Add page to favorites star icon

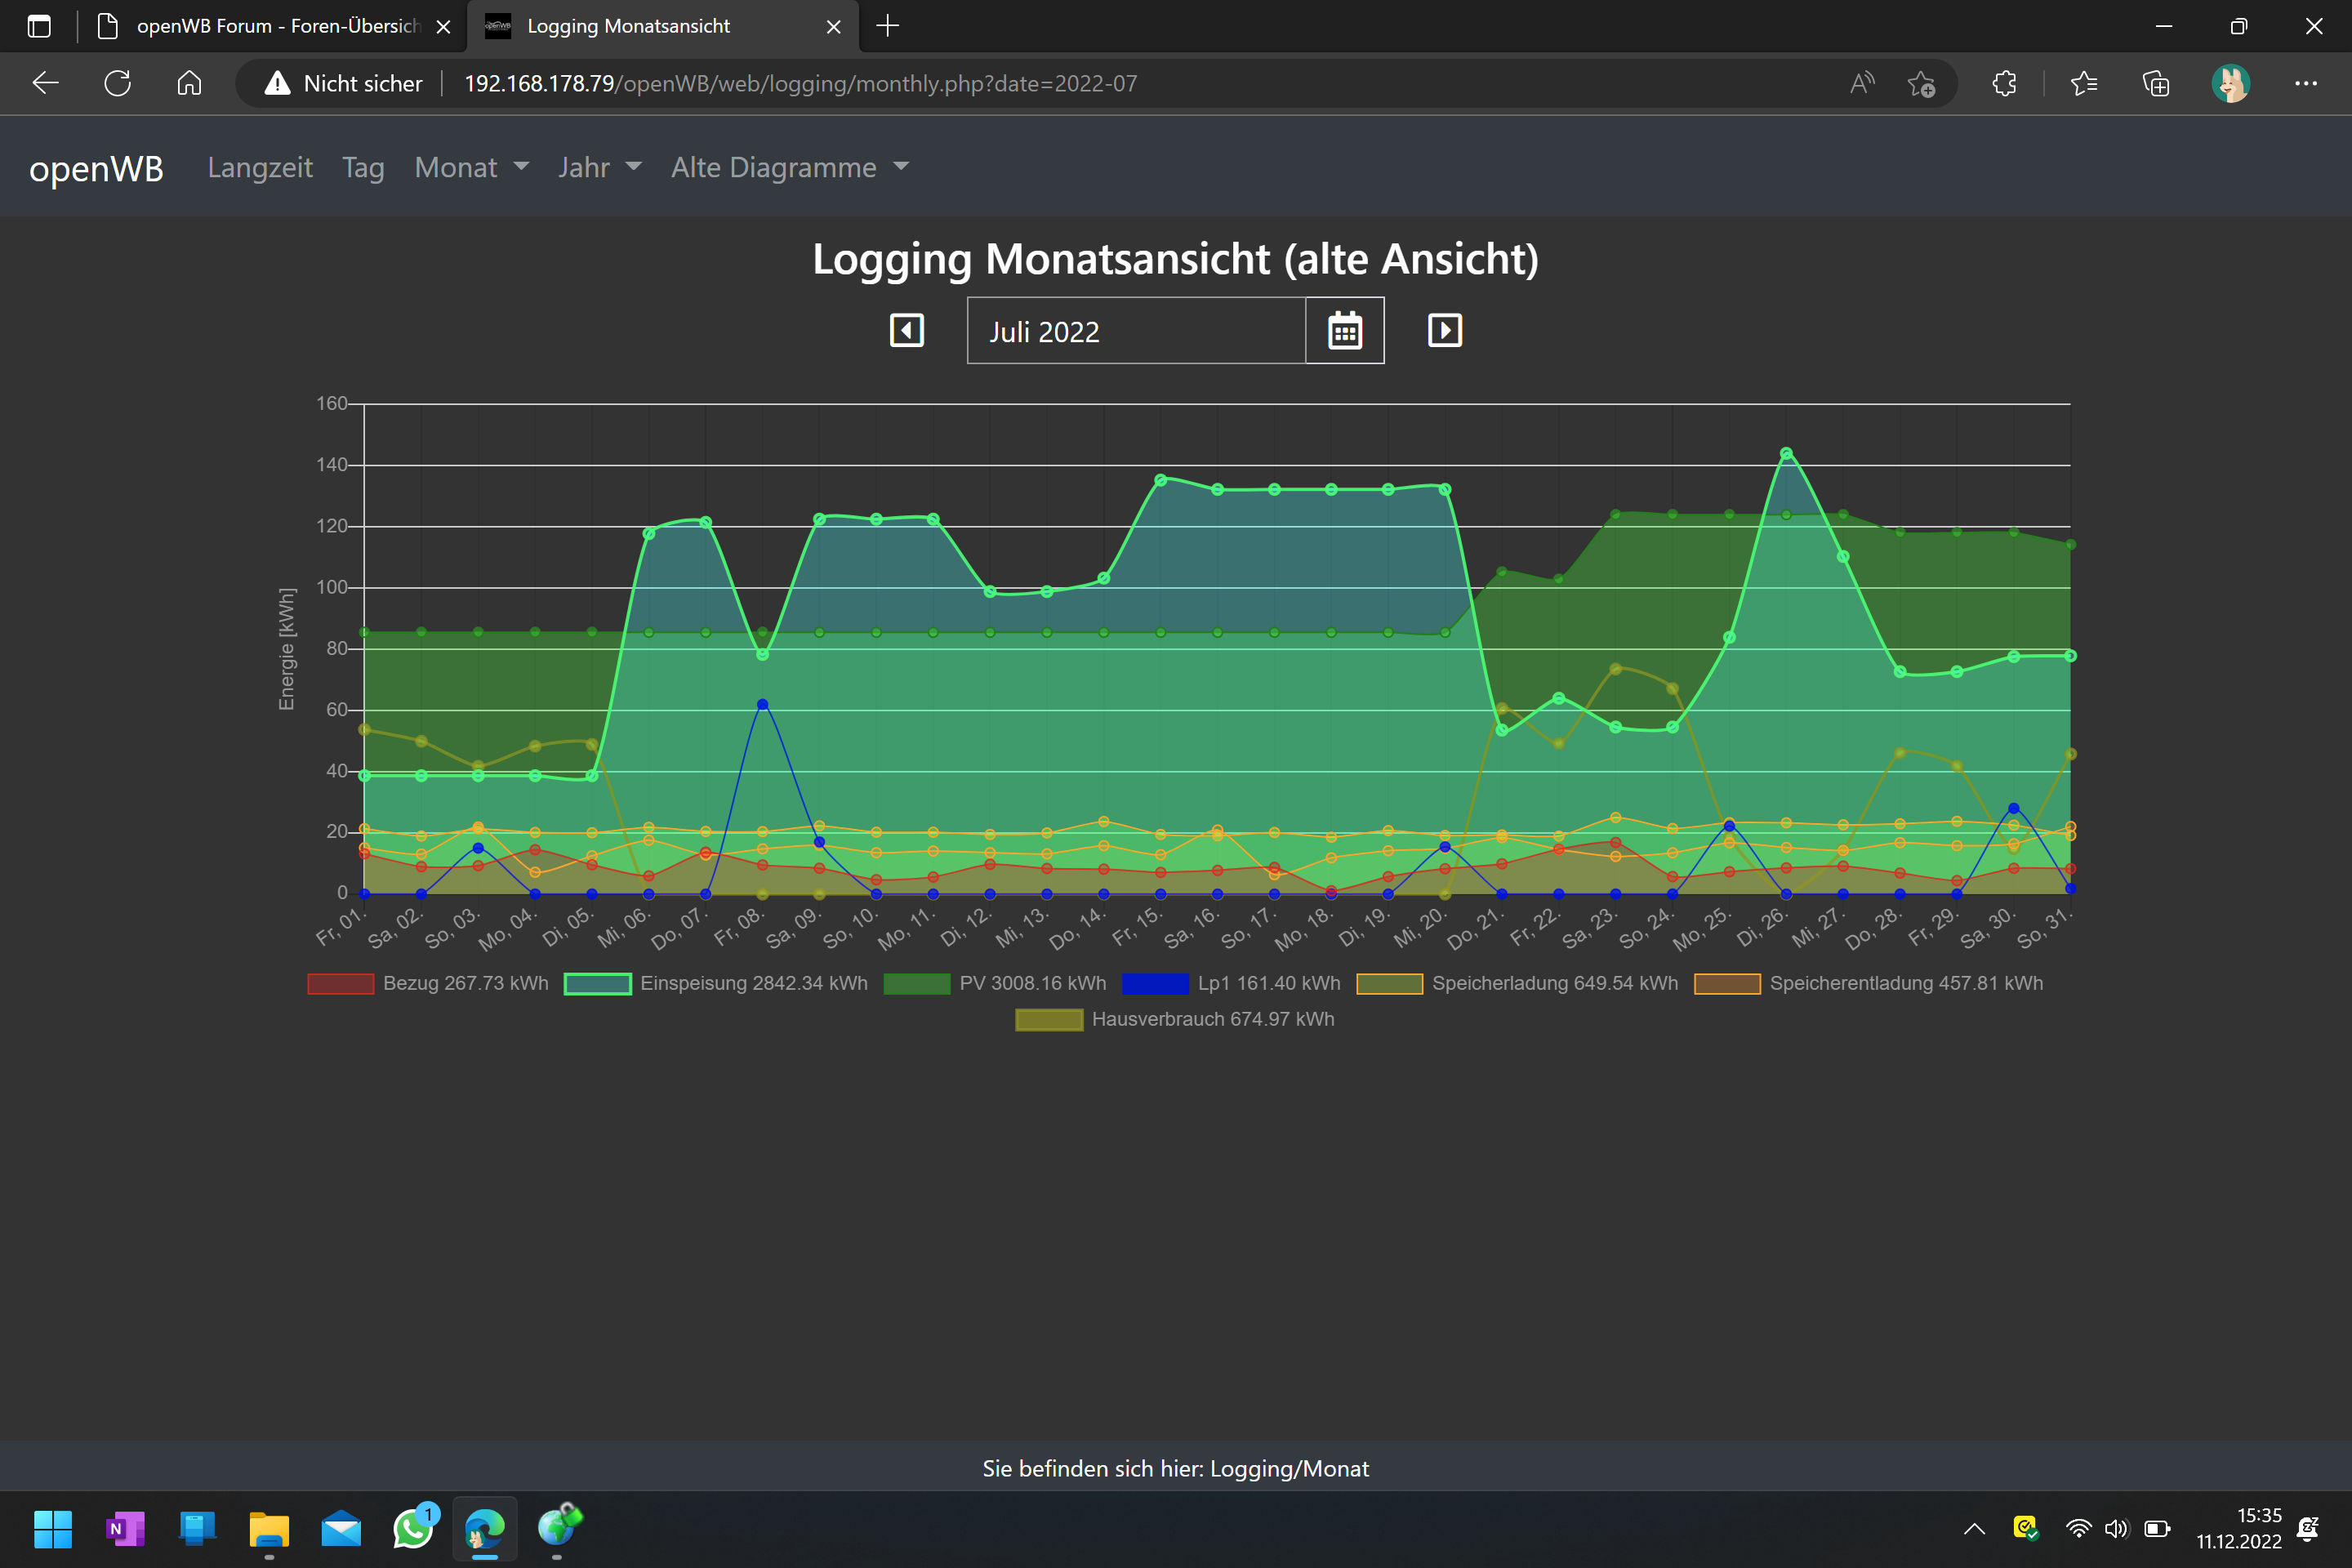click(1920, 83)
